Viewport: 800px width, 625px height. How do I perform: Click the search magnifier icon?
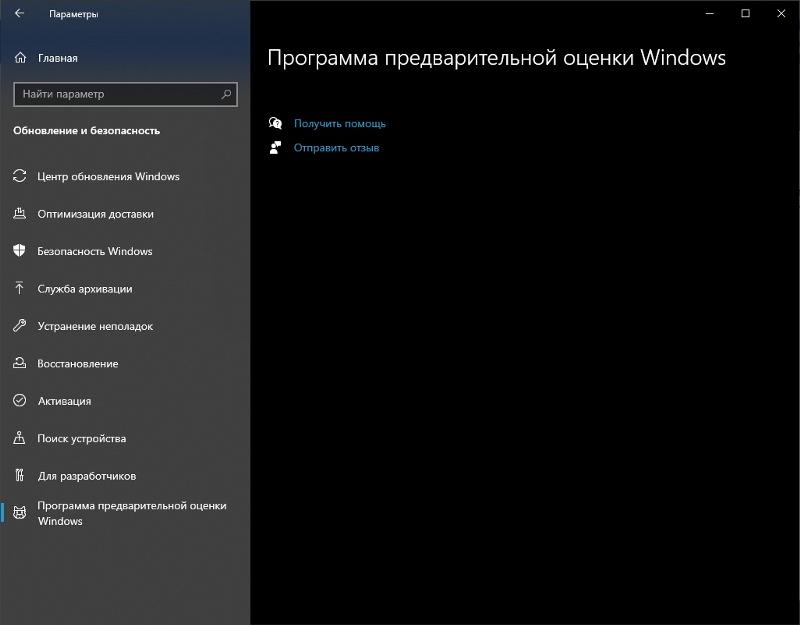pos(226,94)
